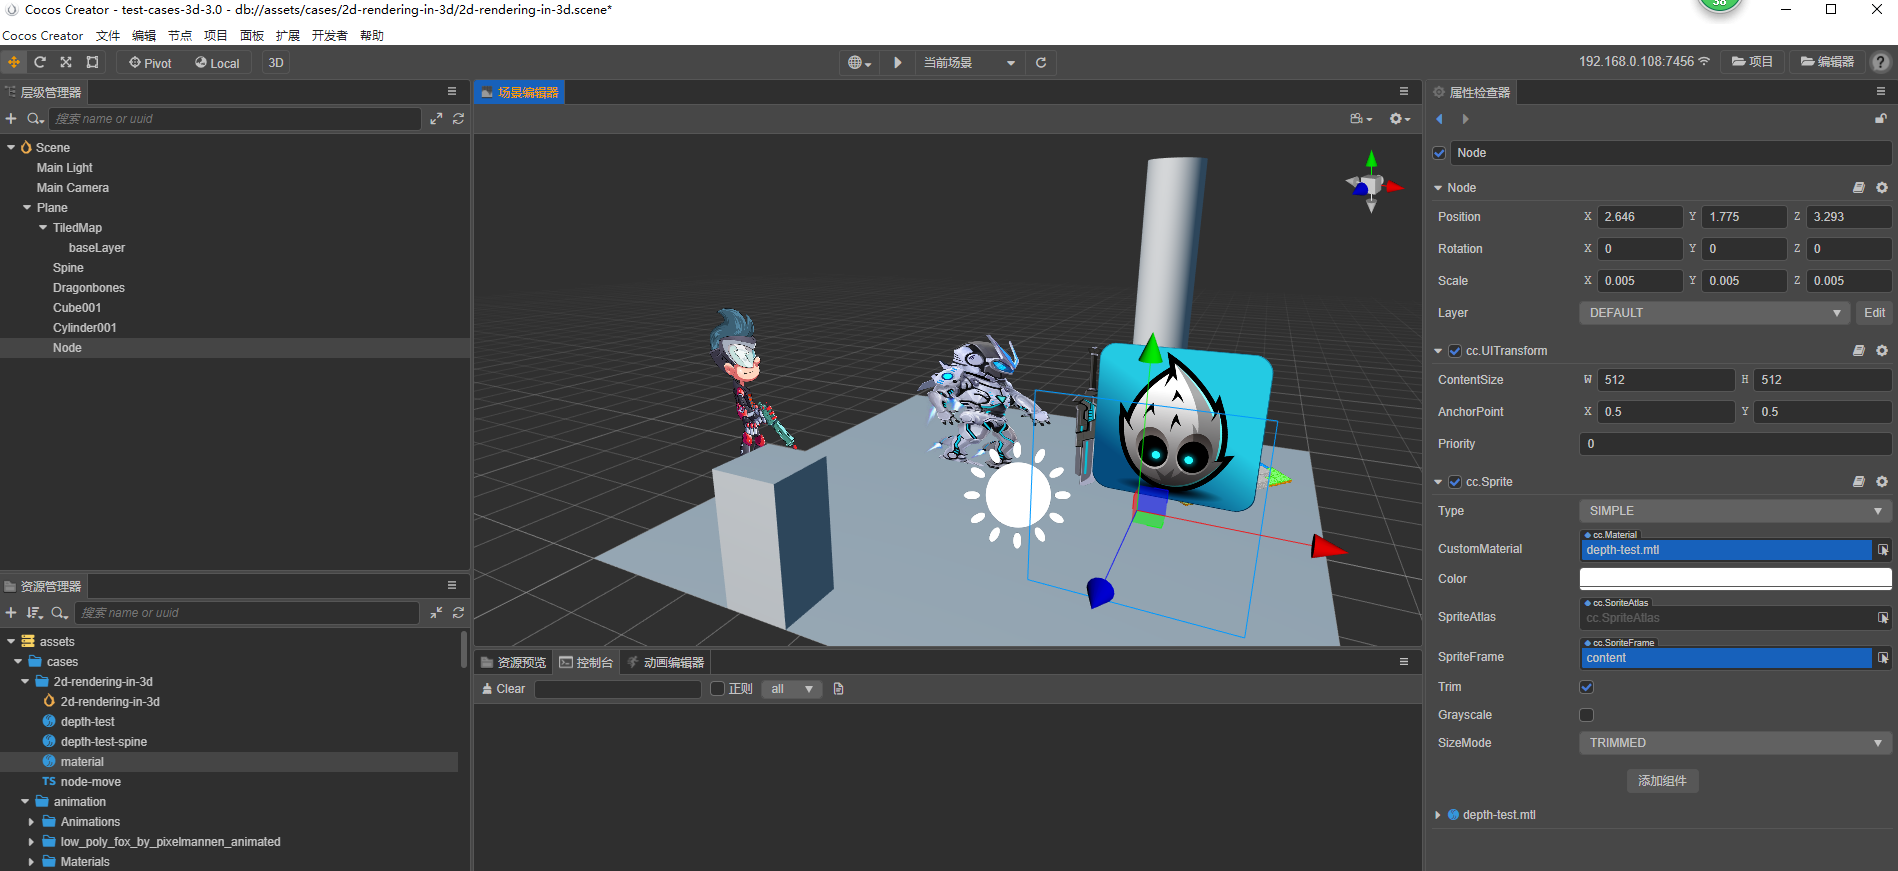Play the current scene preview

pyautogui.click(x=898, y=62)
